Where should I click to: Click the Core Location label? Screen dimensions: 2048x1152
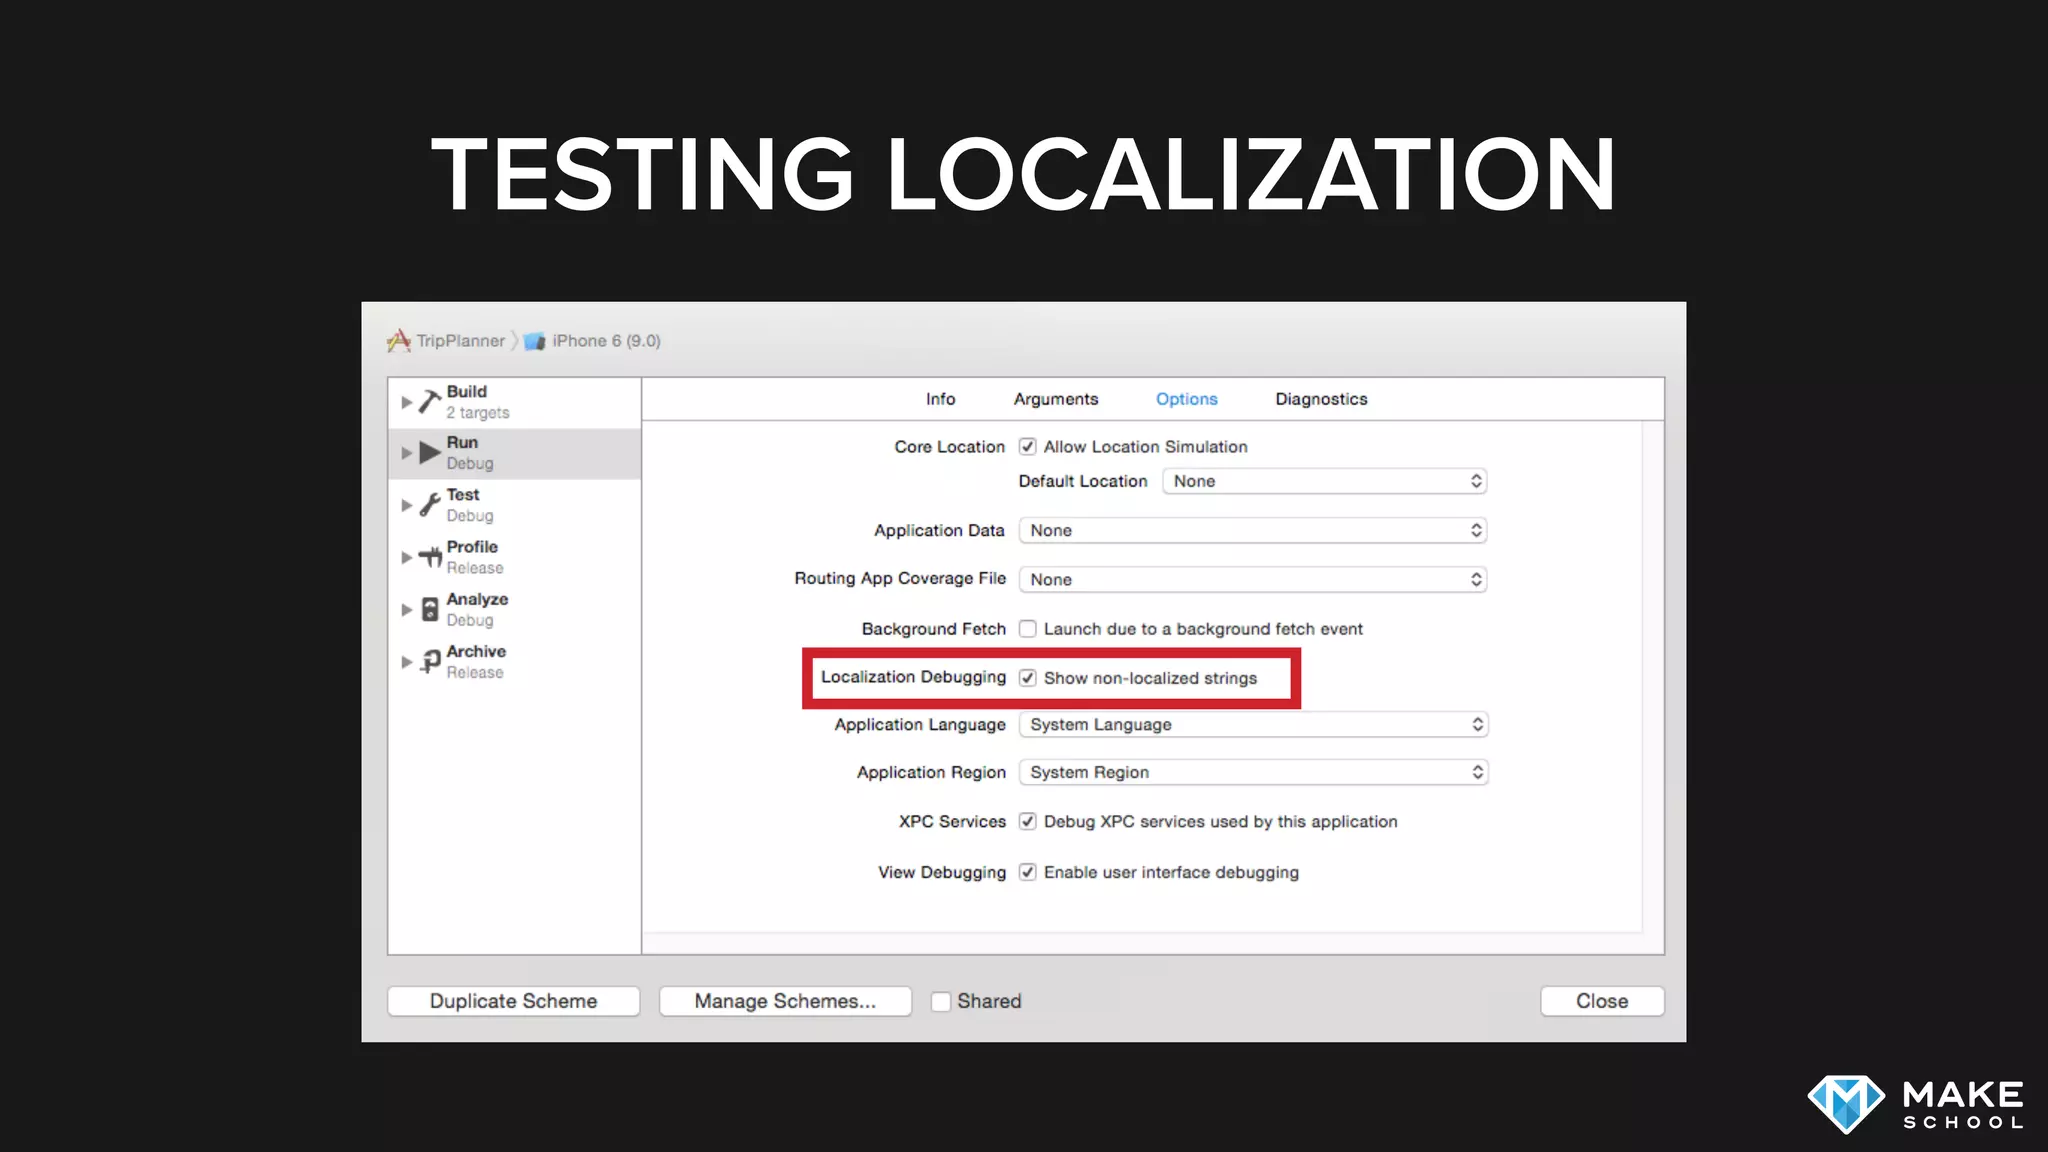tap(949, 447)
